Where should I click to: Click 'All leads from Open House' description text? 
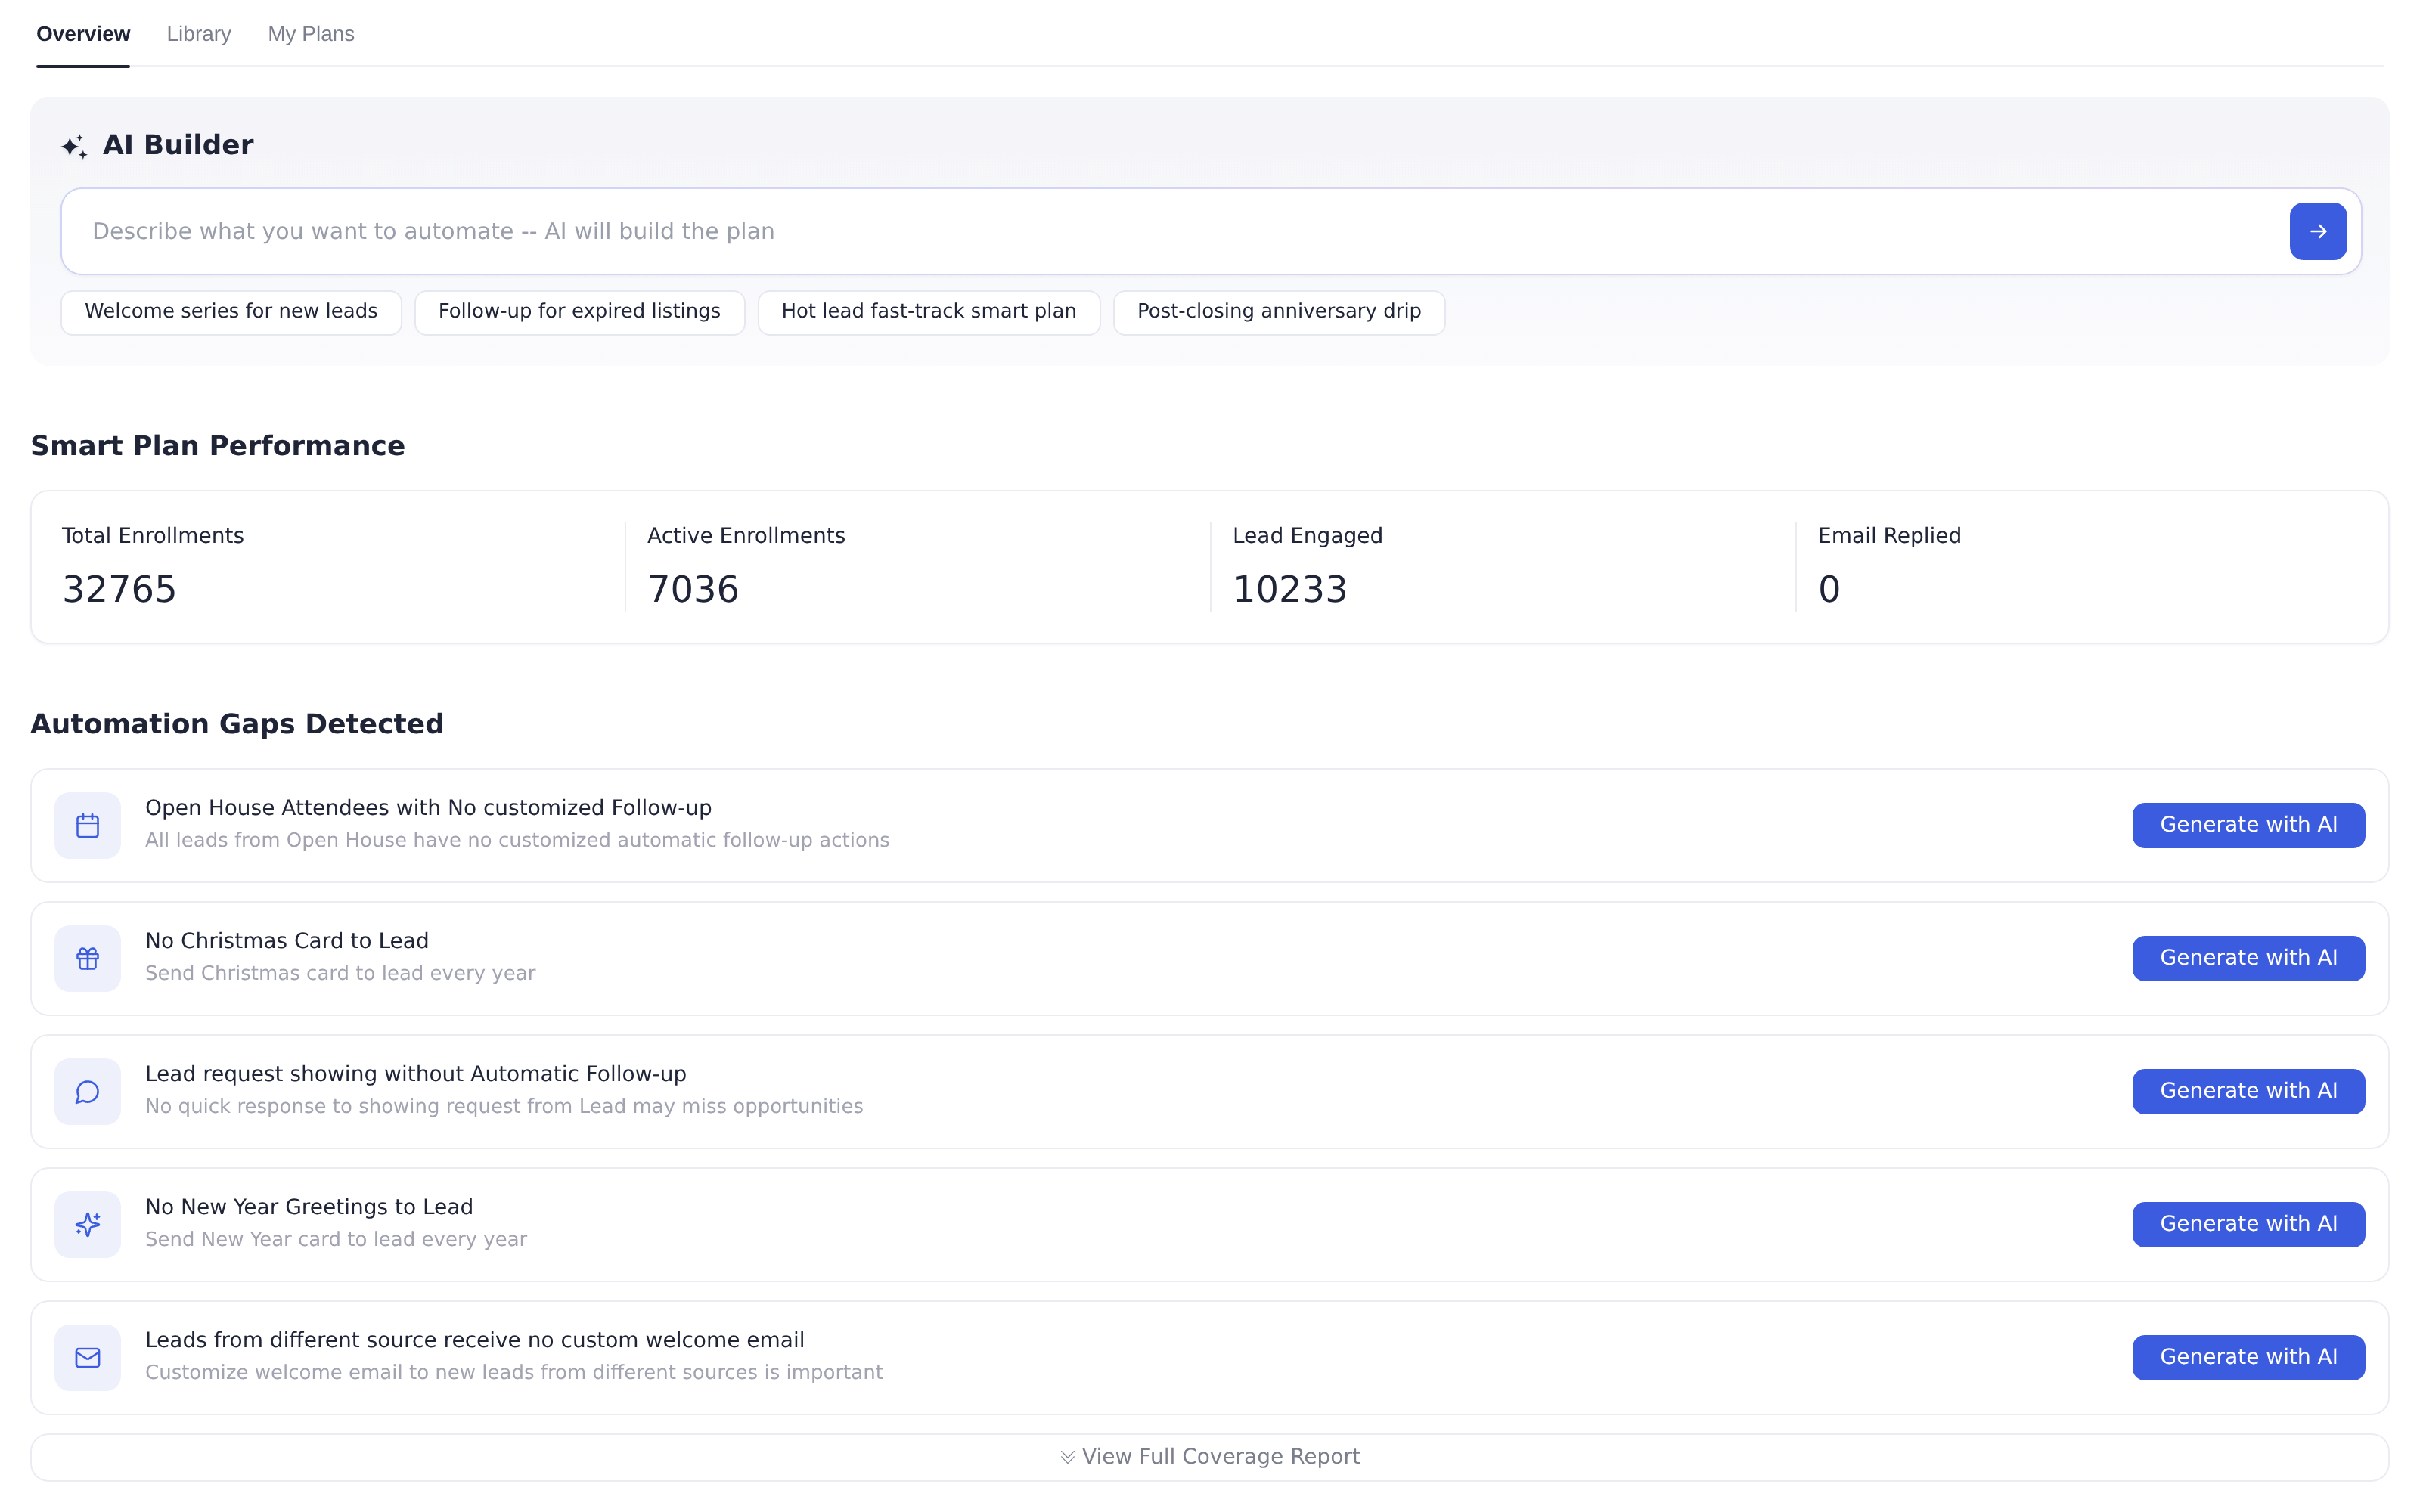pos(517,840)
